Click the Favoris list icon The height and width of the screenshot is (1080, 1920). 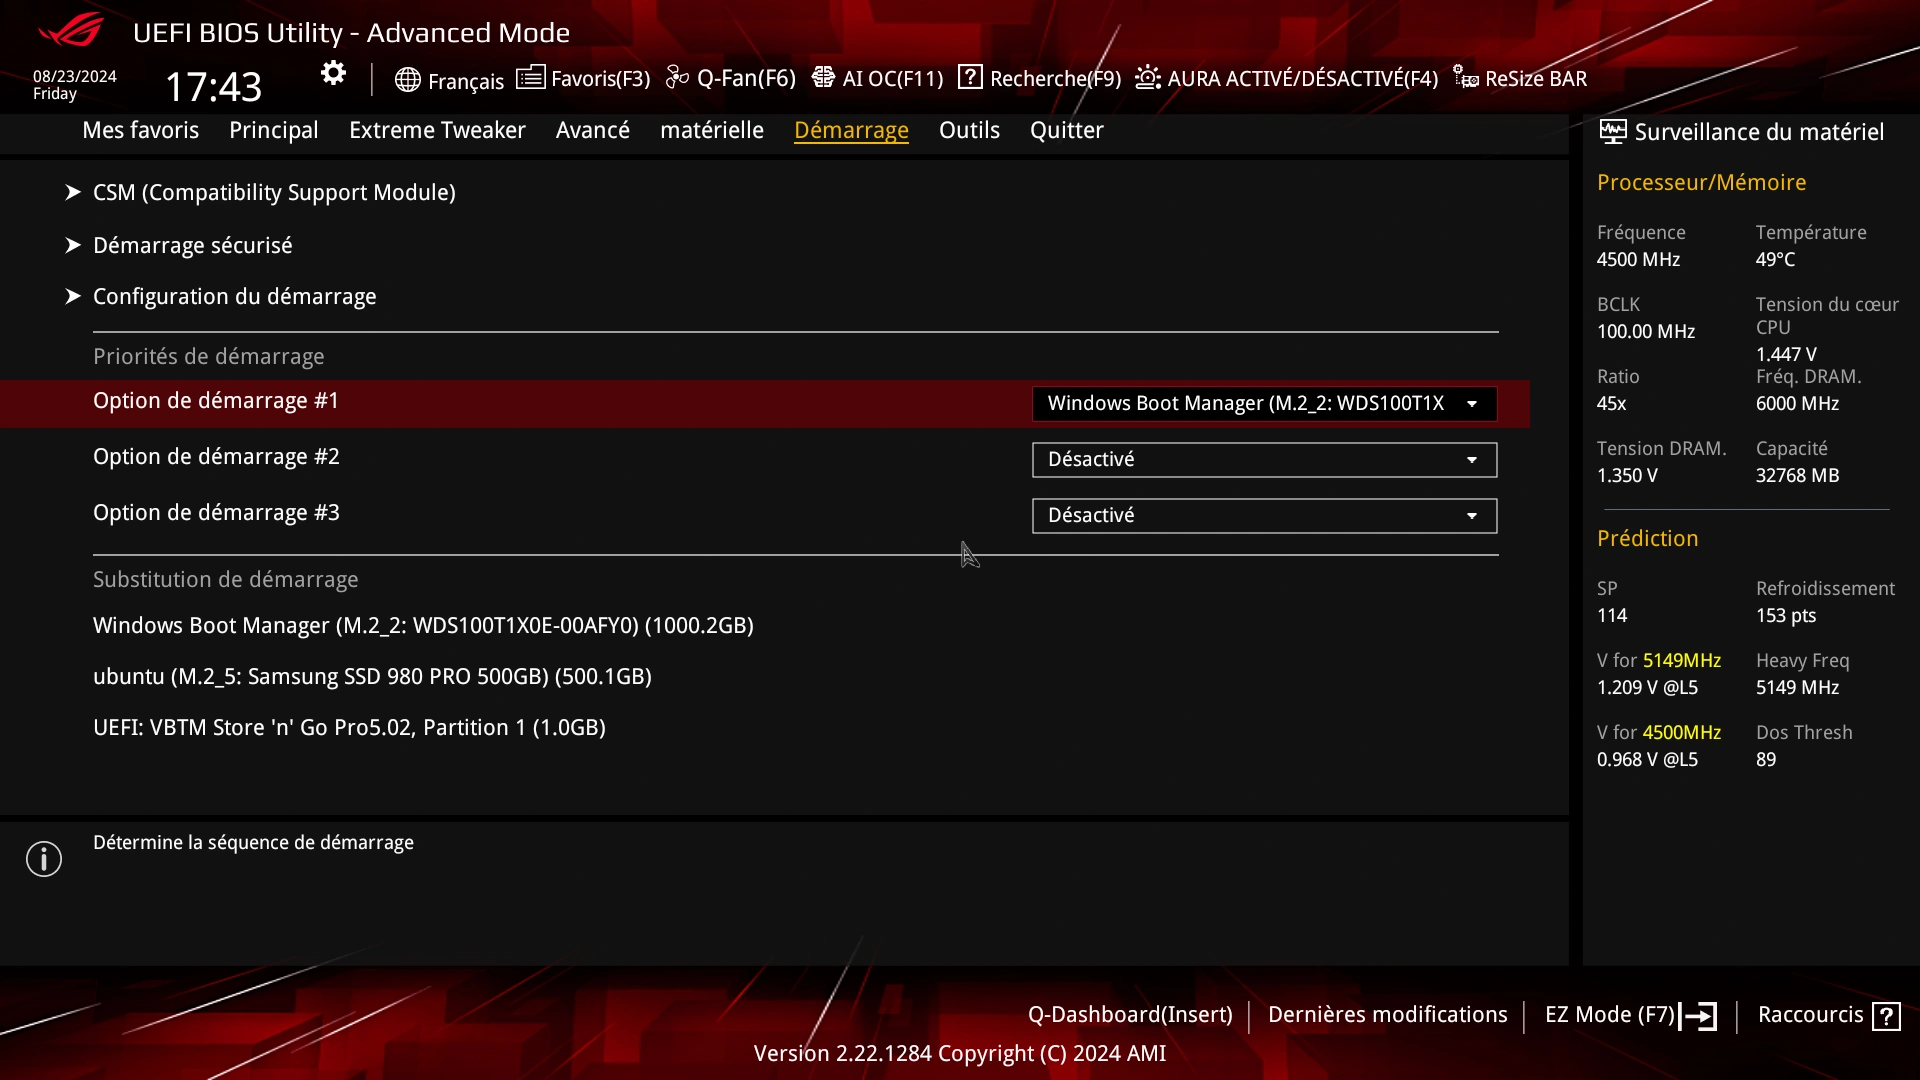(x=530, y=77)
